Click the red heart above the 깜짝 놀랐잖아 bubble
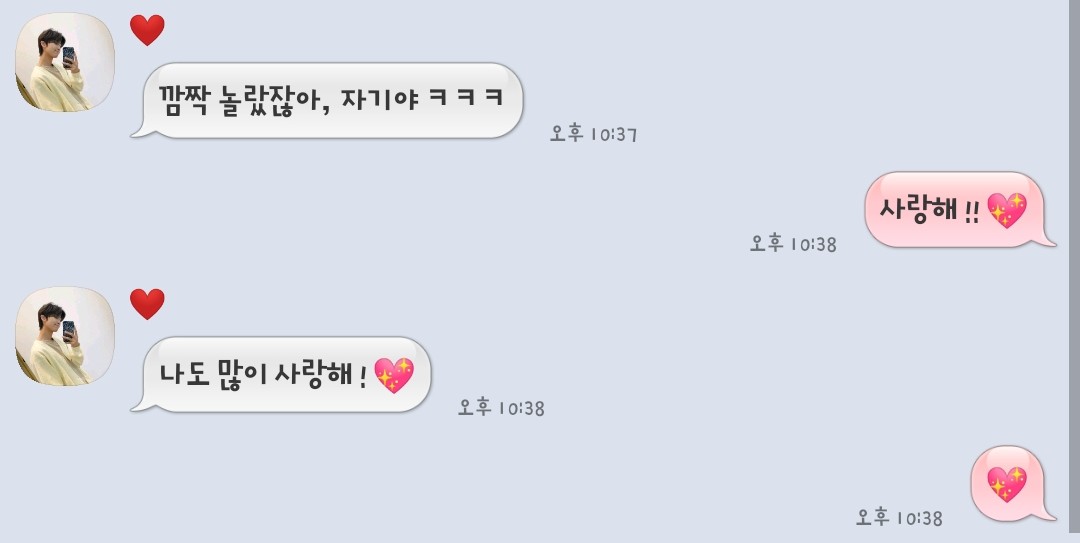This screenshot has width=1080, height=543. [147, 30]
